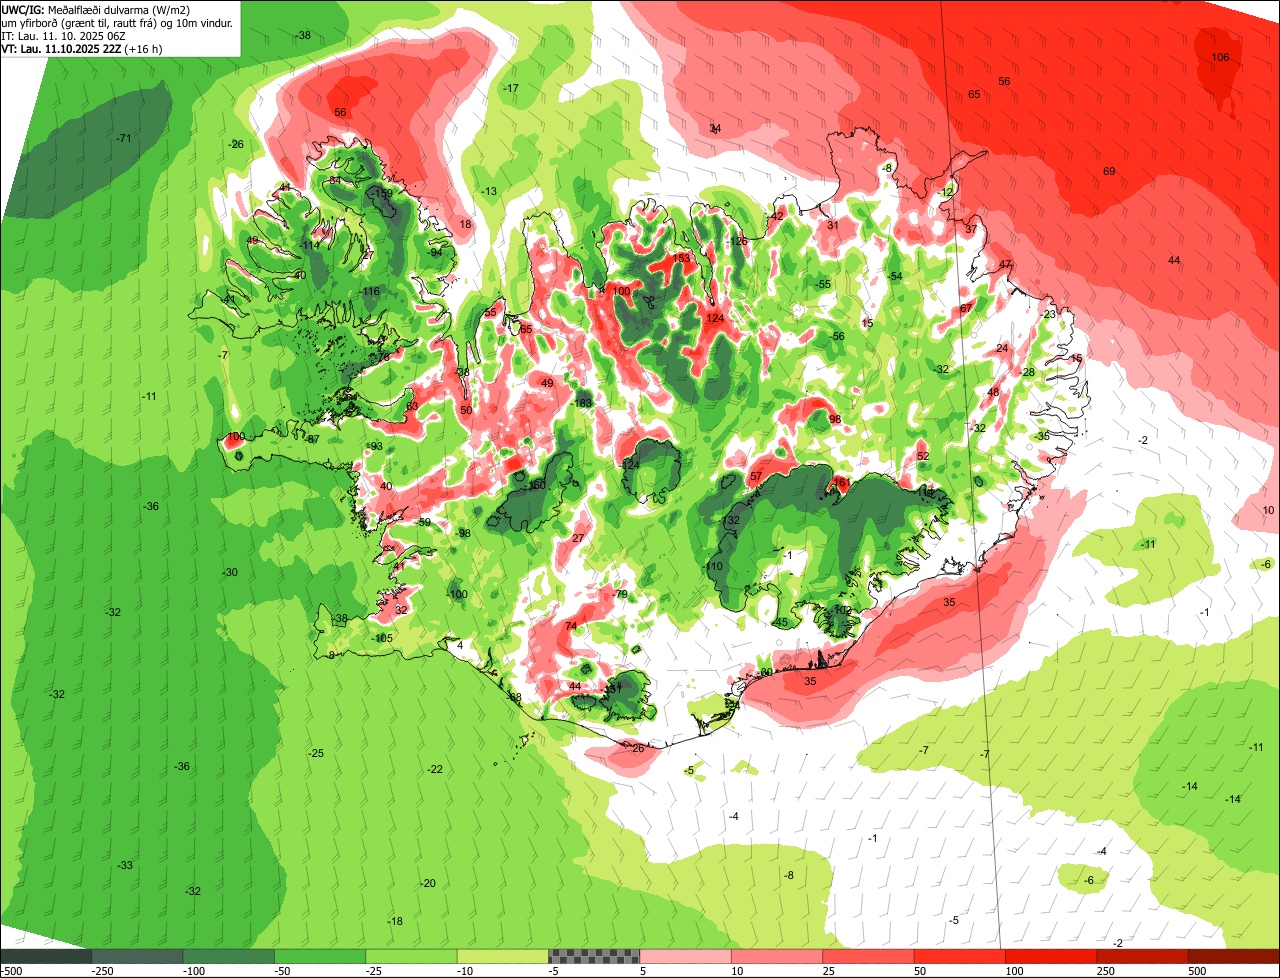The image size is (1280, 978).
Task: Click the light pink legend swatch between 5 and 10
Action: [x=685, y=956]
